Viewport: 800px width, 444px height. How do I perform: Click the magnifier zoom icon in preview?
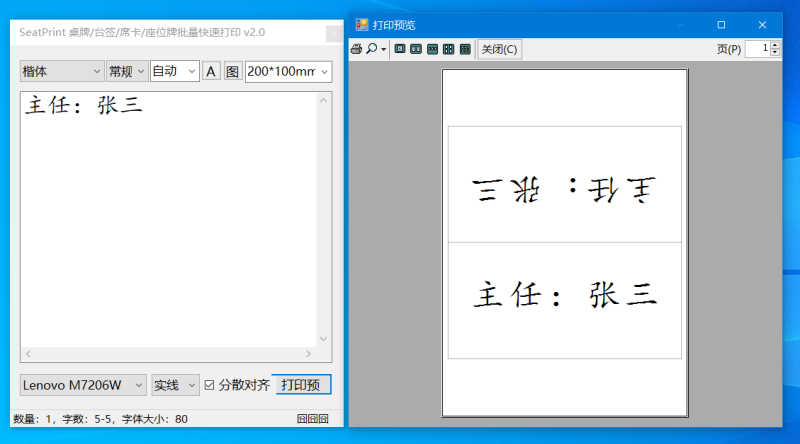coord(372,49)
